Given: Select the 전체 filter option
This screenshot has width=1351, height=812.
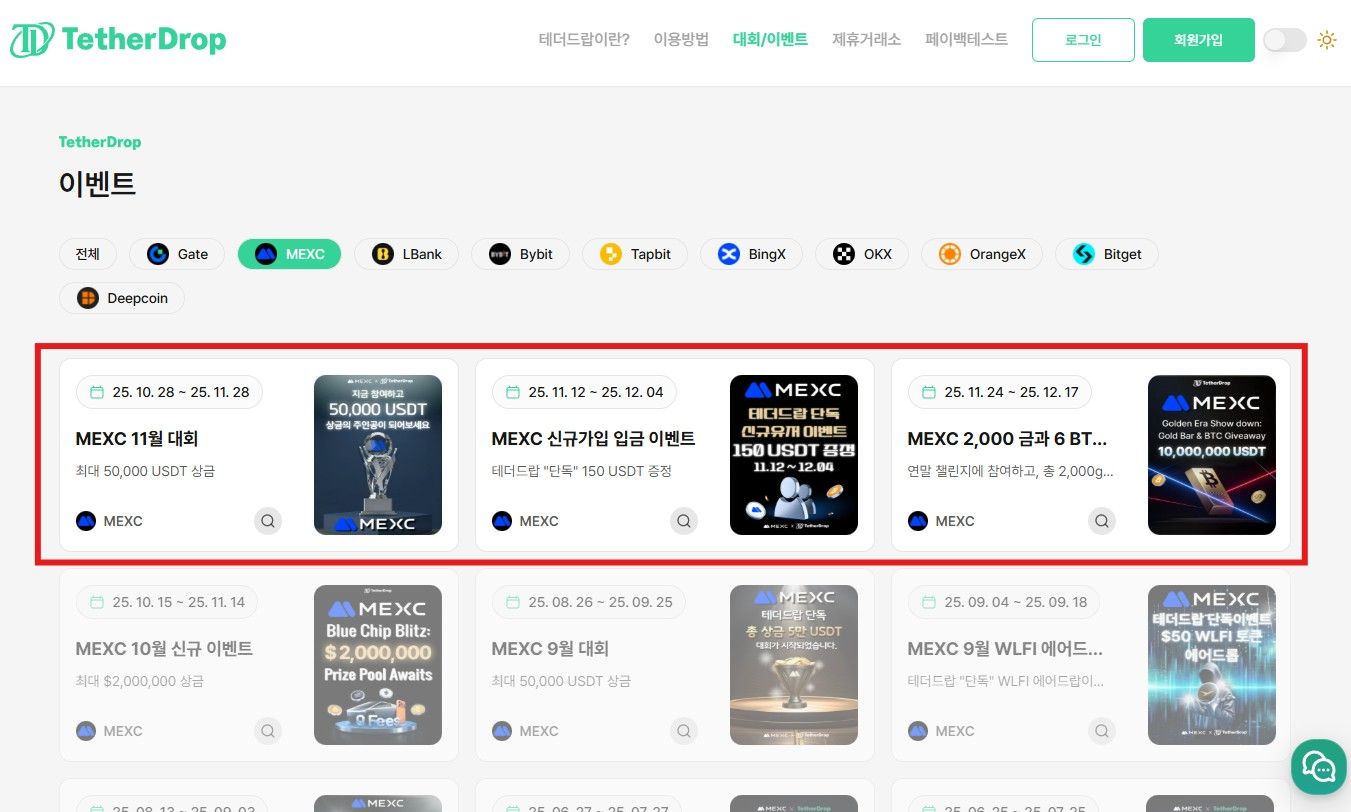Looking at the screenshot, I should (87, 254).
